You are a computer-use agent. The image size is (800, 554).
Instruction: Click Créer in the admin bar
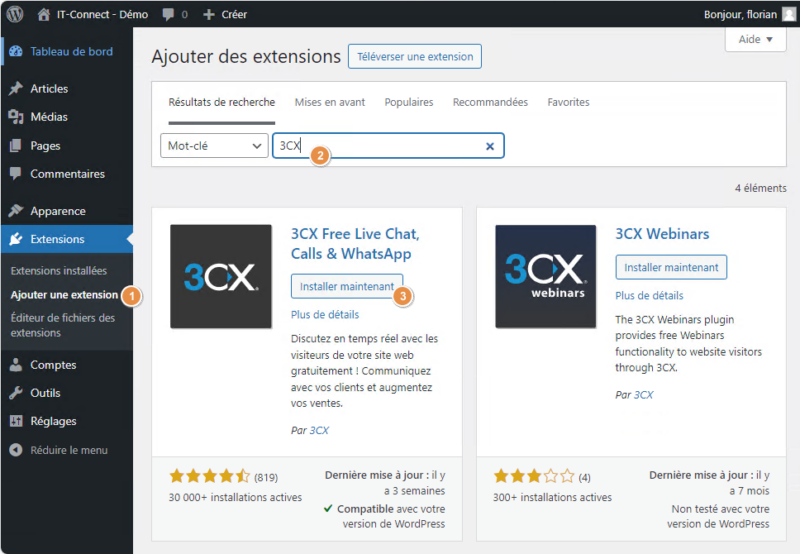234,14
